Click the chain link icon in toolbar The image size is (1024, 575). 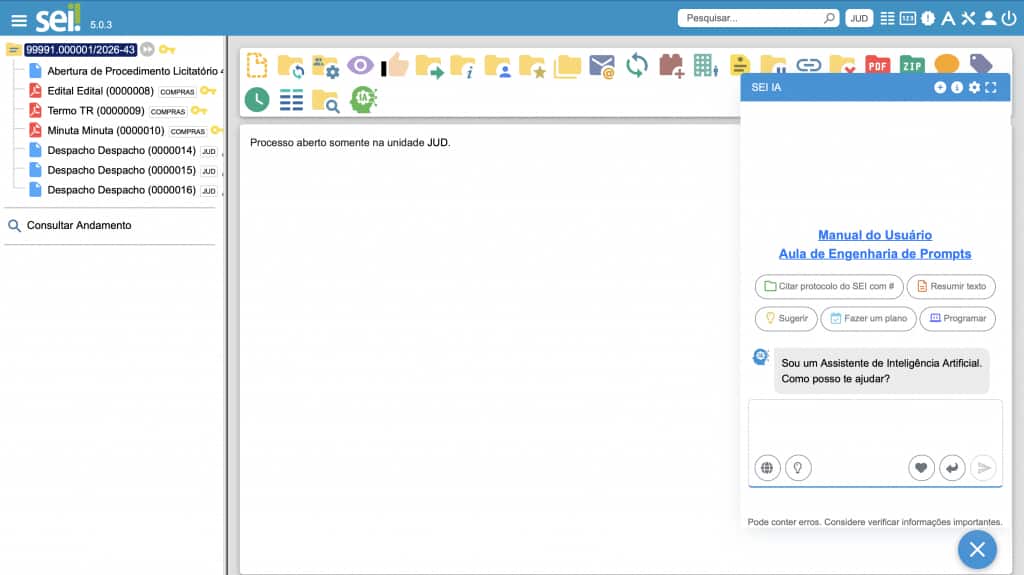[x=808, y=65]
